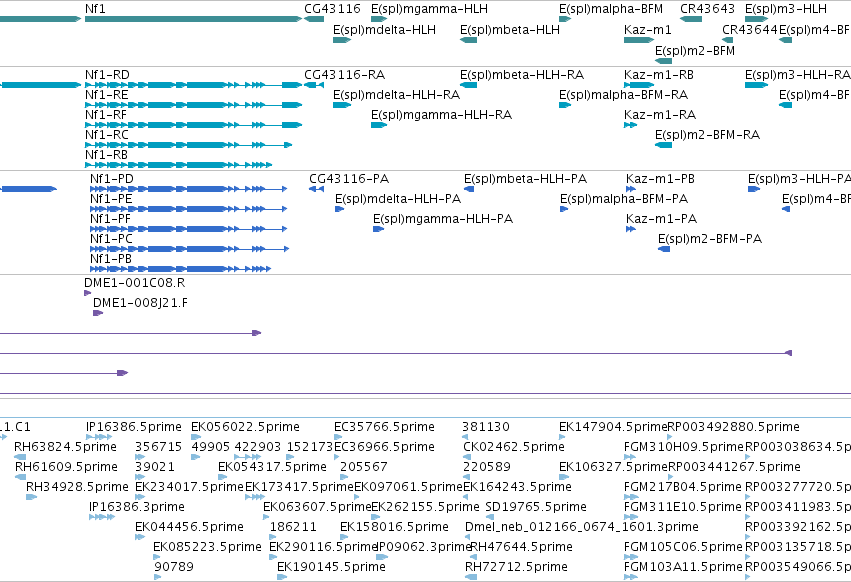Select the CK02462.5prime EST label
851x582 pixels.
click(x=514, y=447)
